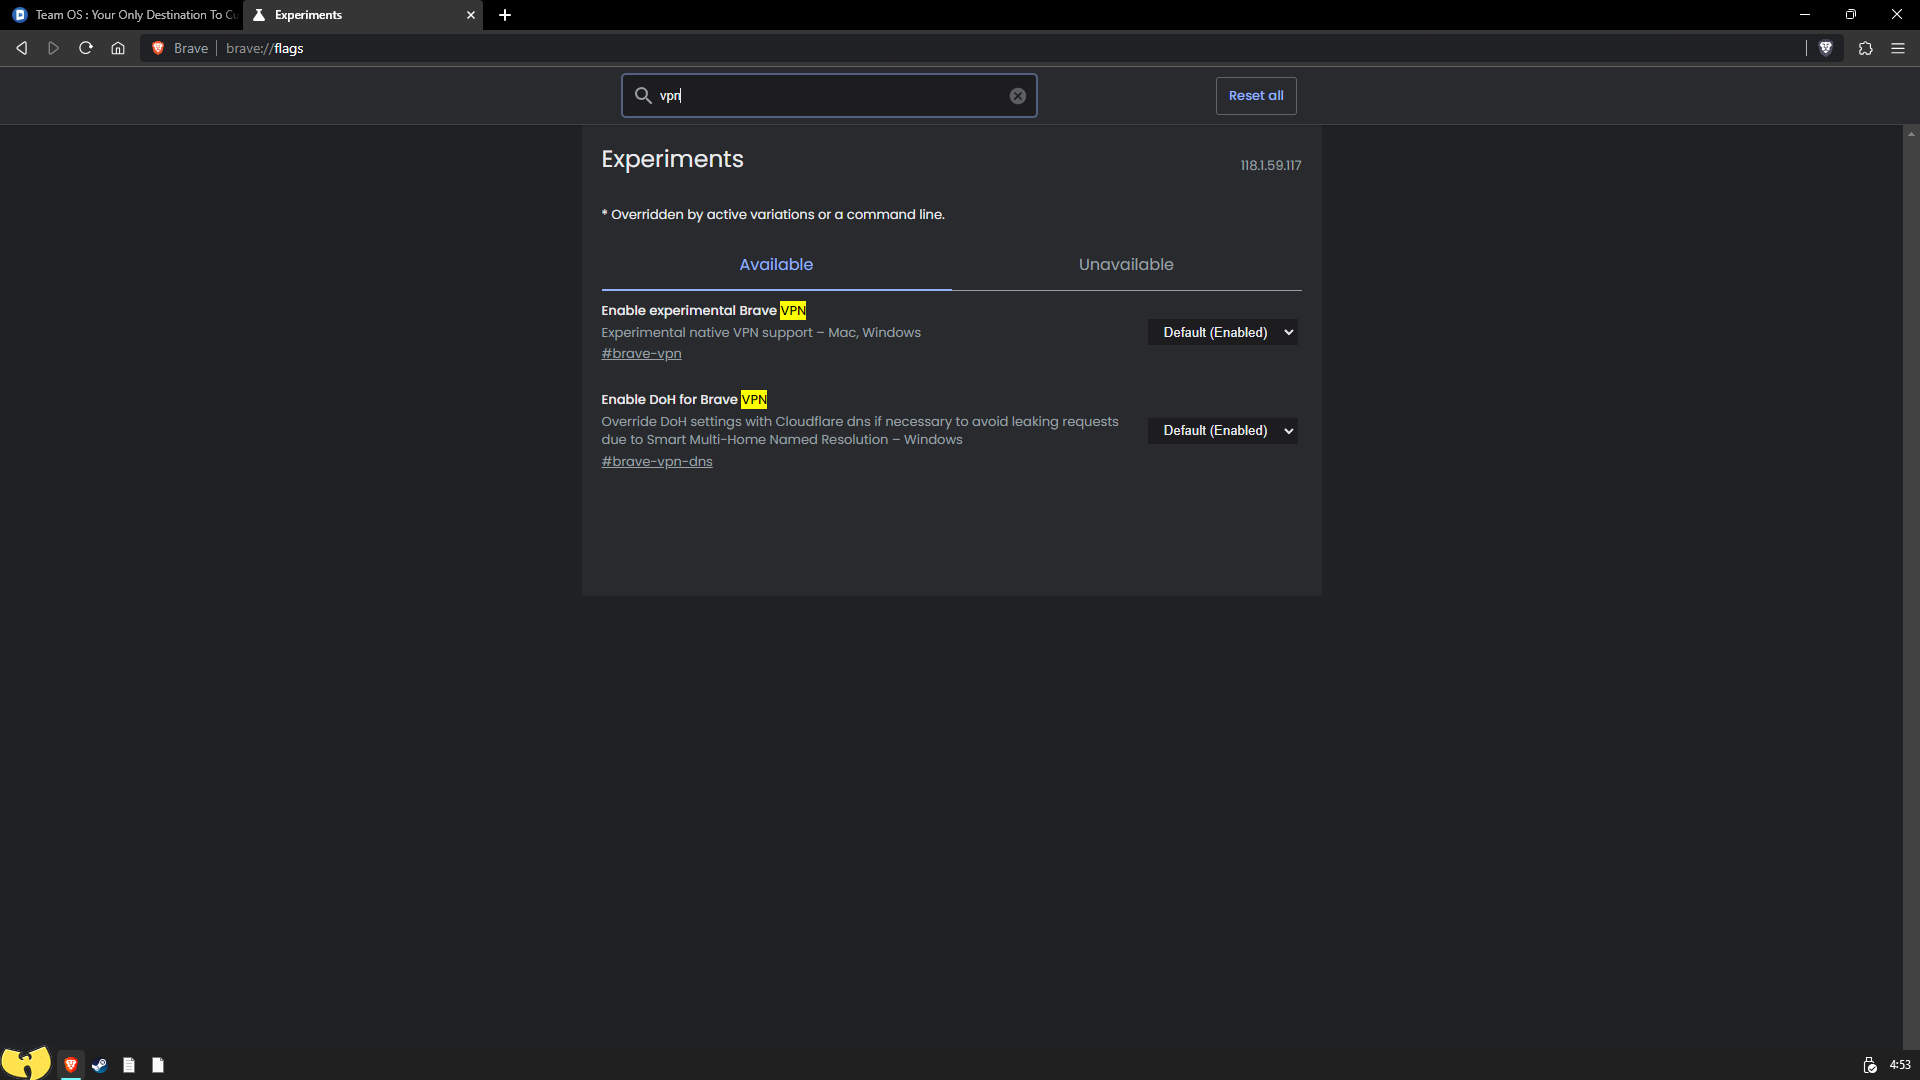The image size is (1920, 1080).
Task: Click the taskbar clock showing 4:53
Action: pyautogui.click(x=1900, y=1065)
